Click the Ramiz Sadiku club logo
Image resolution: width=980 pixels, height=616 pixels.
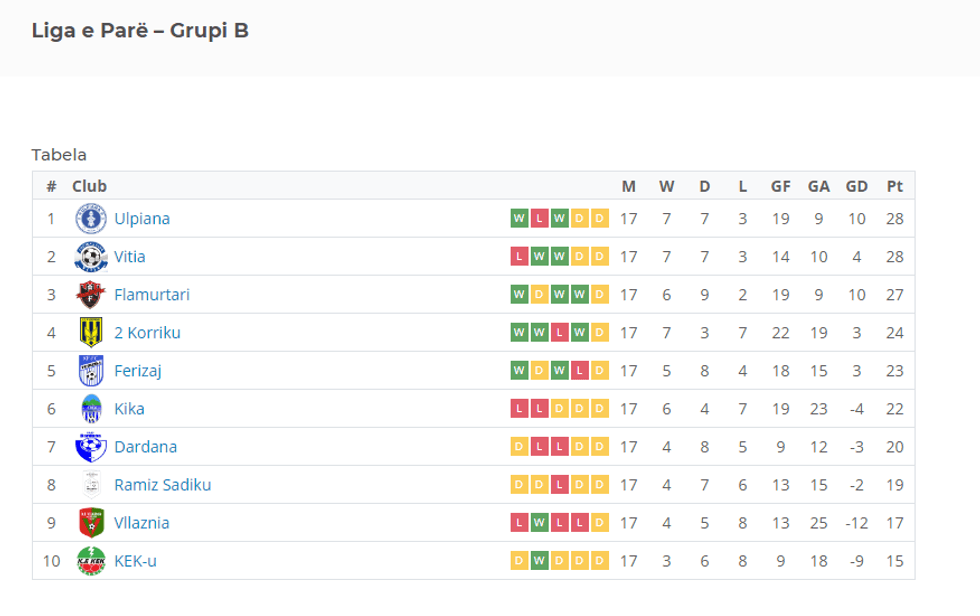(91, 484)
